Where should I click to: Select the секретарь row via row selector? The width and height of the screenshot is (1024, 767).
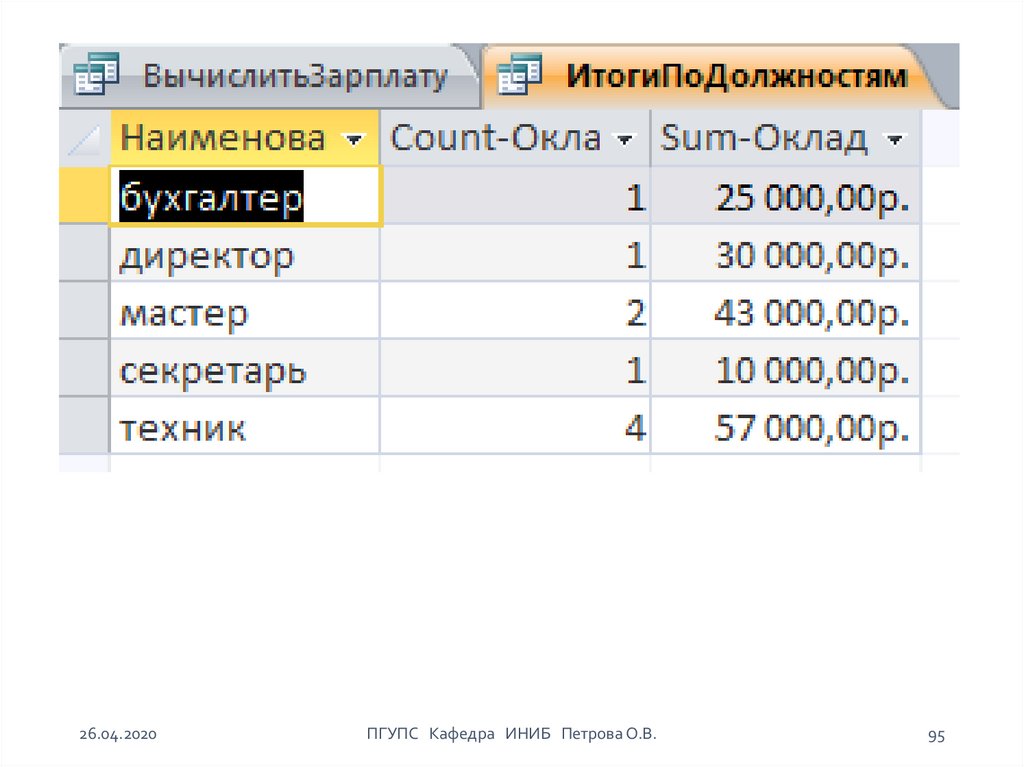click(84, 370)
